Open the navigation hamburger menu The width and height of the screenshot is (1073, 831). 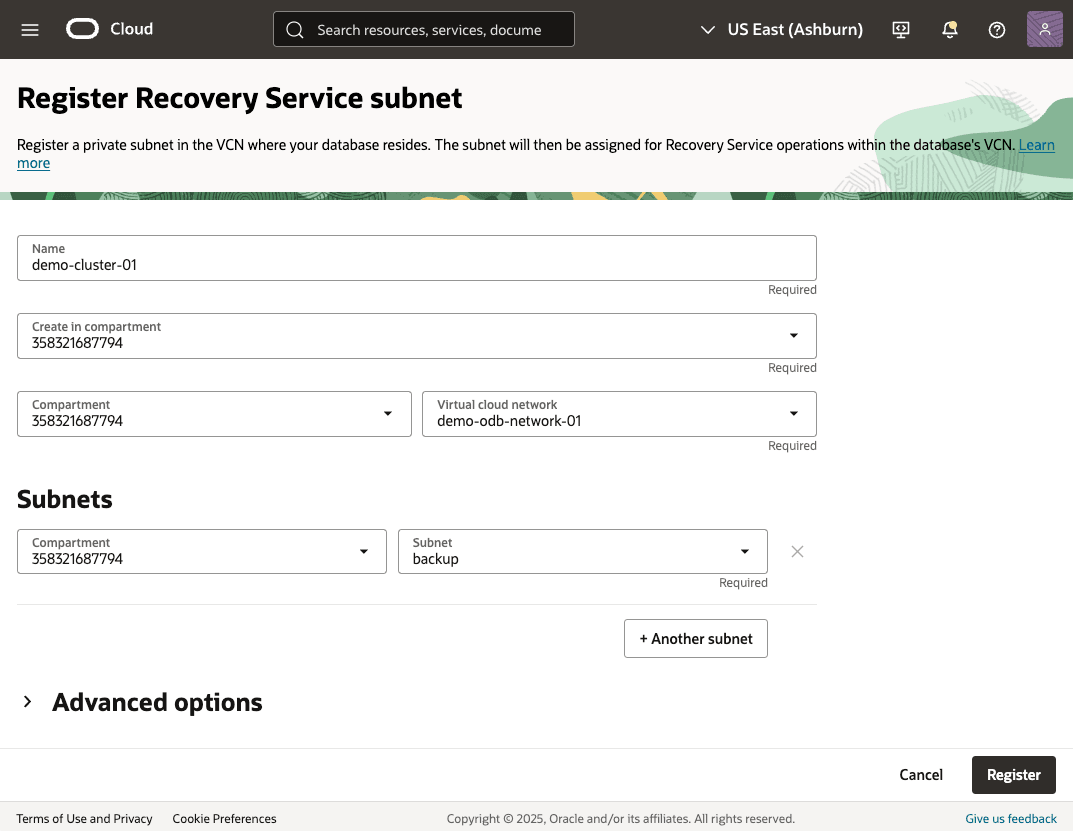[29, 29]
